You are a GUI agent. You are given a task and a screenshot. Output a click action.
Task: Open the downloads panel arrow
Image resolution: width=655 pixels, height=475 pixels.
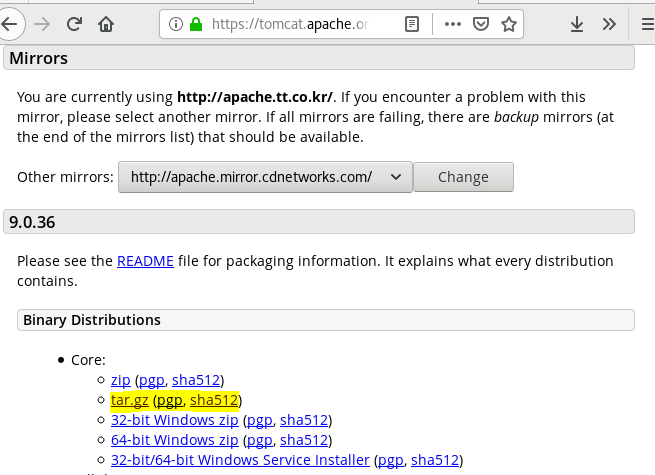[x=577, y=24]
